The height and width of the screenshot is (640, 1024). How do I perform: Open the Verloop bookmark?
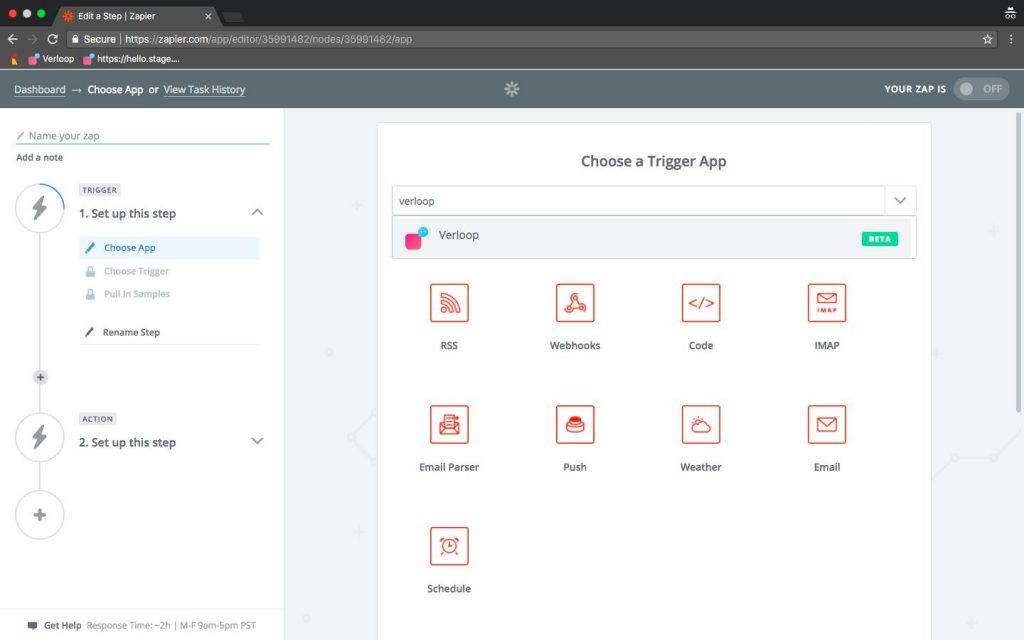(51, 59)
